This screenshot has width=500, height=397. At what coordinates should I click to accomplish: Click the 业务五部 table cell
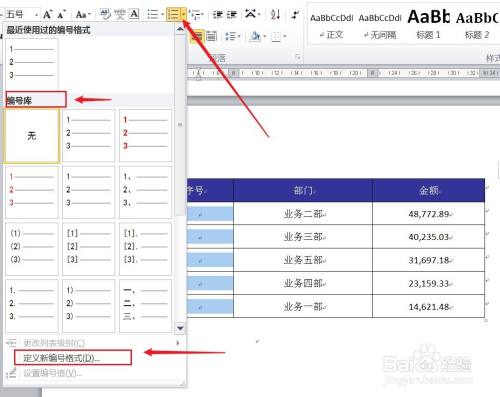303,260
